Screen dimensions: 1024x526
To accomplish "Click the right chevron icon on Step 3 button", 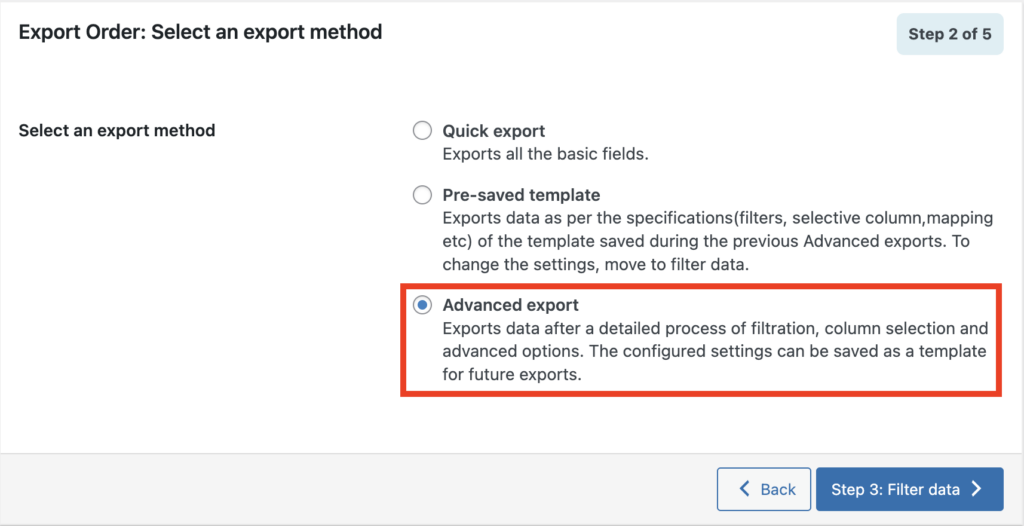I will [x=976, y=489].
